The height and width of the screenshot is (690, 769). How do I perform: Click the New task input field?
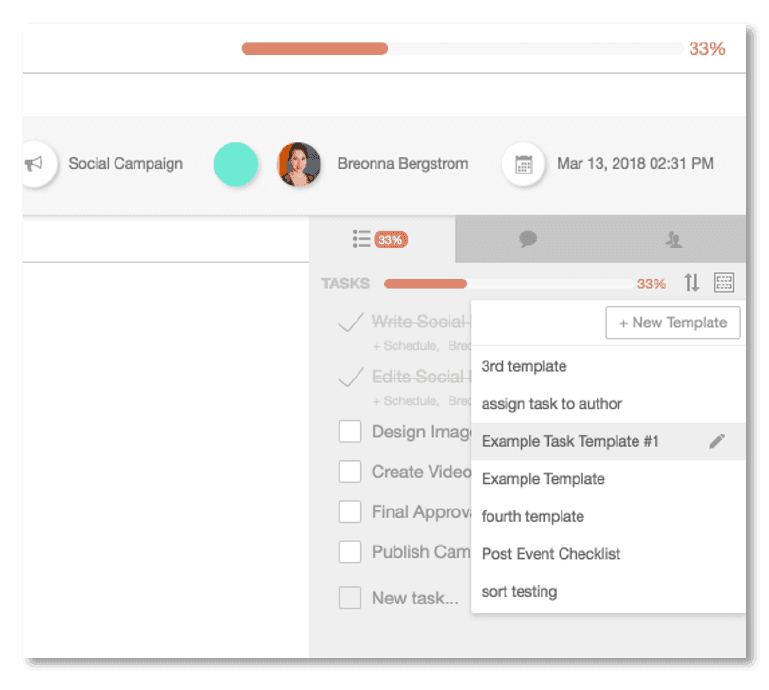pyautogui.click(x=414, y=598)
